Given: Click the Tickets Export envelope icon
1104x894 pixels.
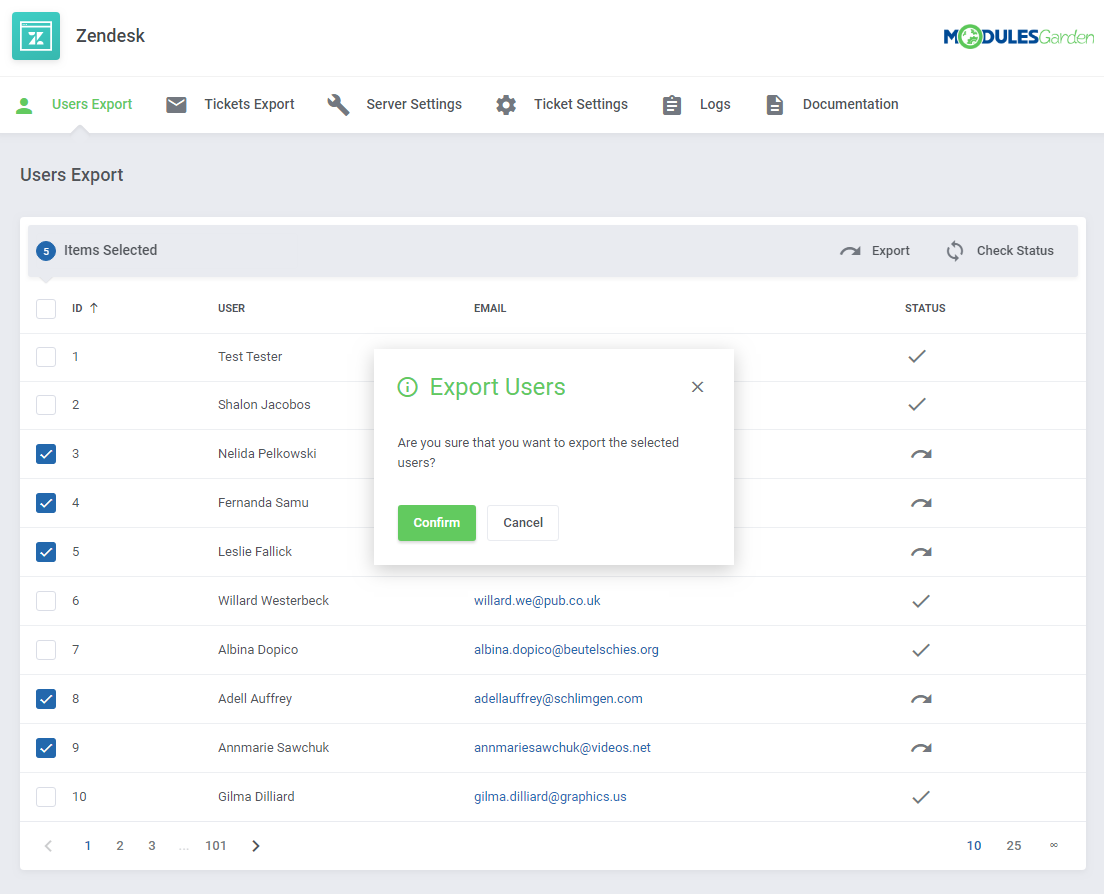Looking at the screenshot, I should pyautogui.click(x=177, y=103).
